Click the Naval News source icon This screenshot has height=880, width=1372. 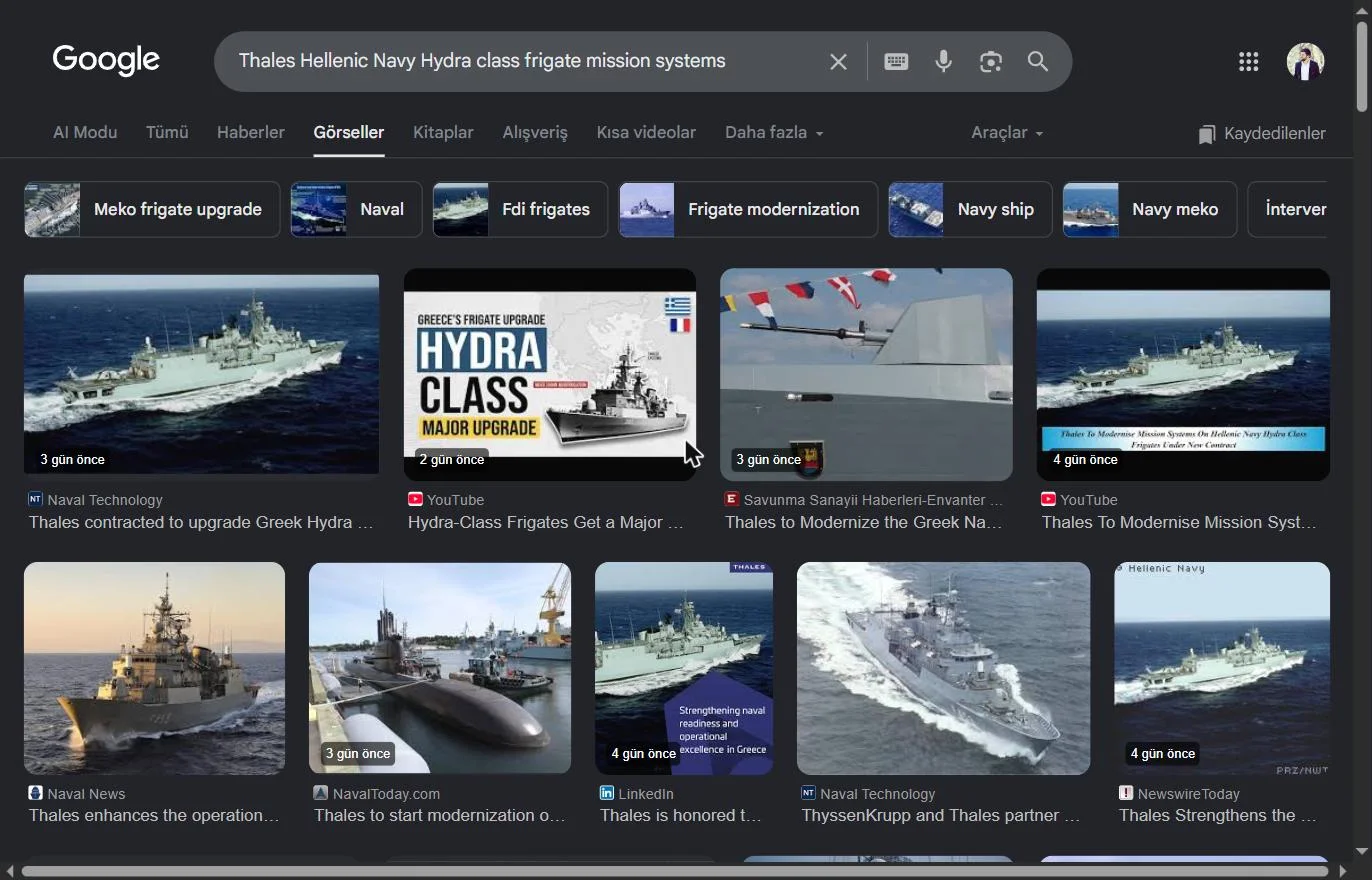[35, 793]
